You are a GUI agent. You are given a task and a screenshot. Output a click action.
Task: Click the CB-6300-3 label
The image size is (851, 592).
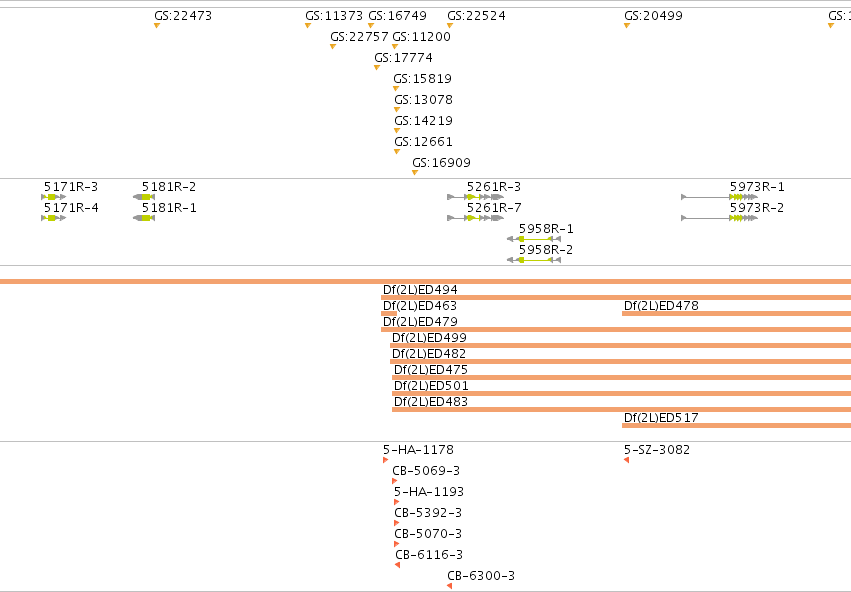click(x=481, y=576)
